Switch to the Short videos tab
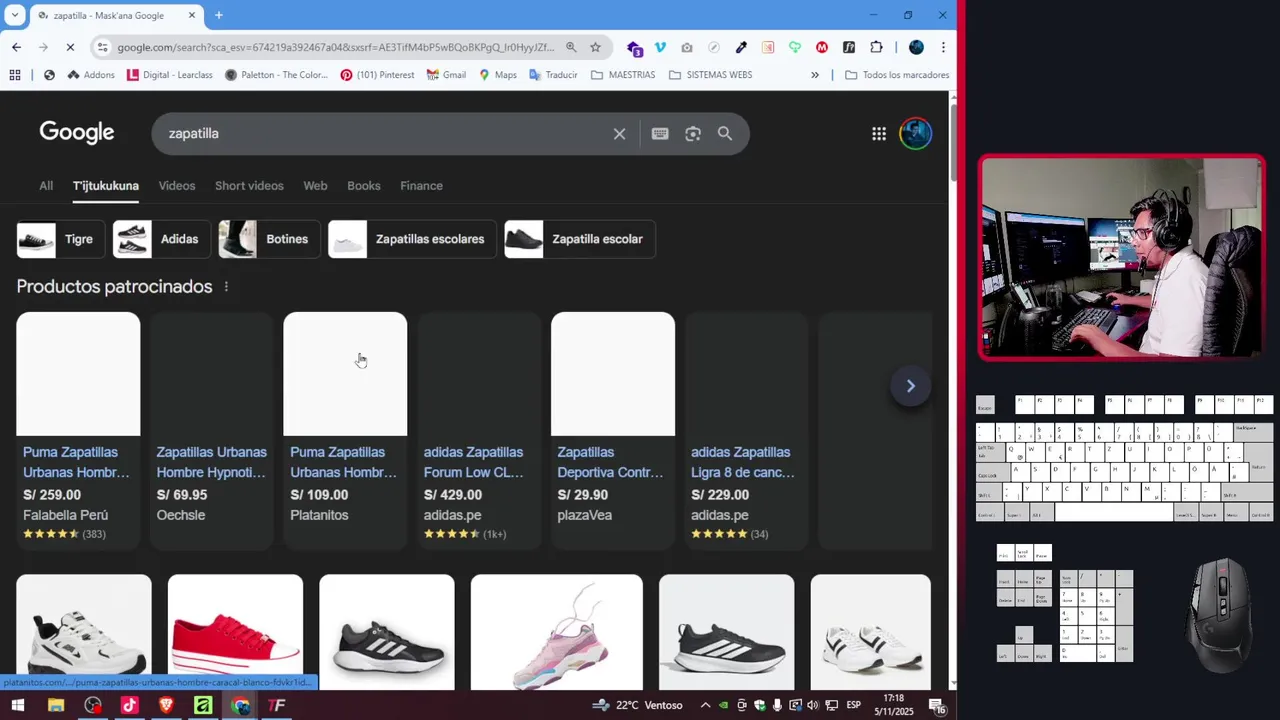The height and width of the screenshot is (720, 1280). point(249,186)
